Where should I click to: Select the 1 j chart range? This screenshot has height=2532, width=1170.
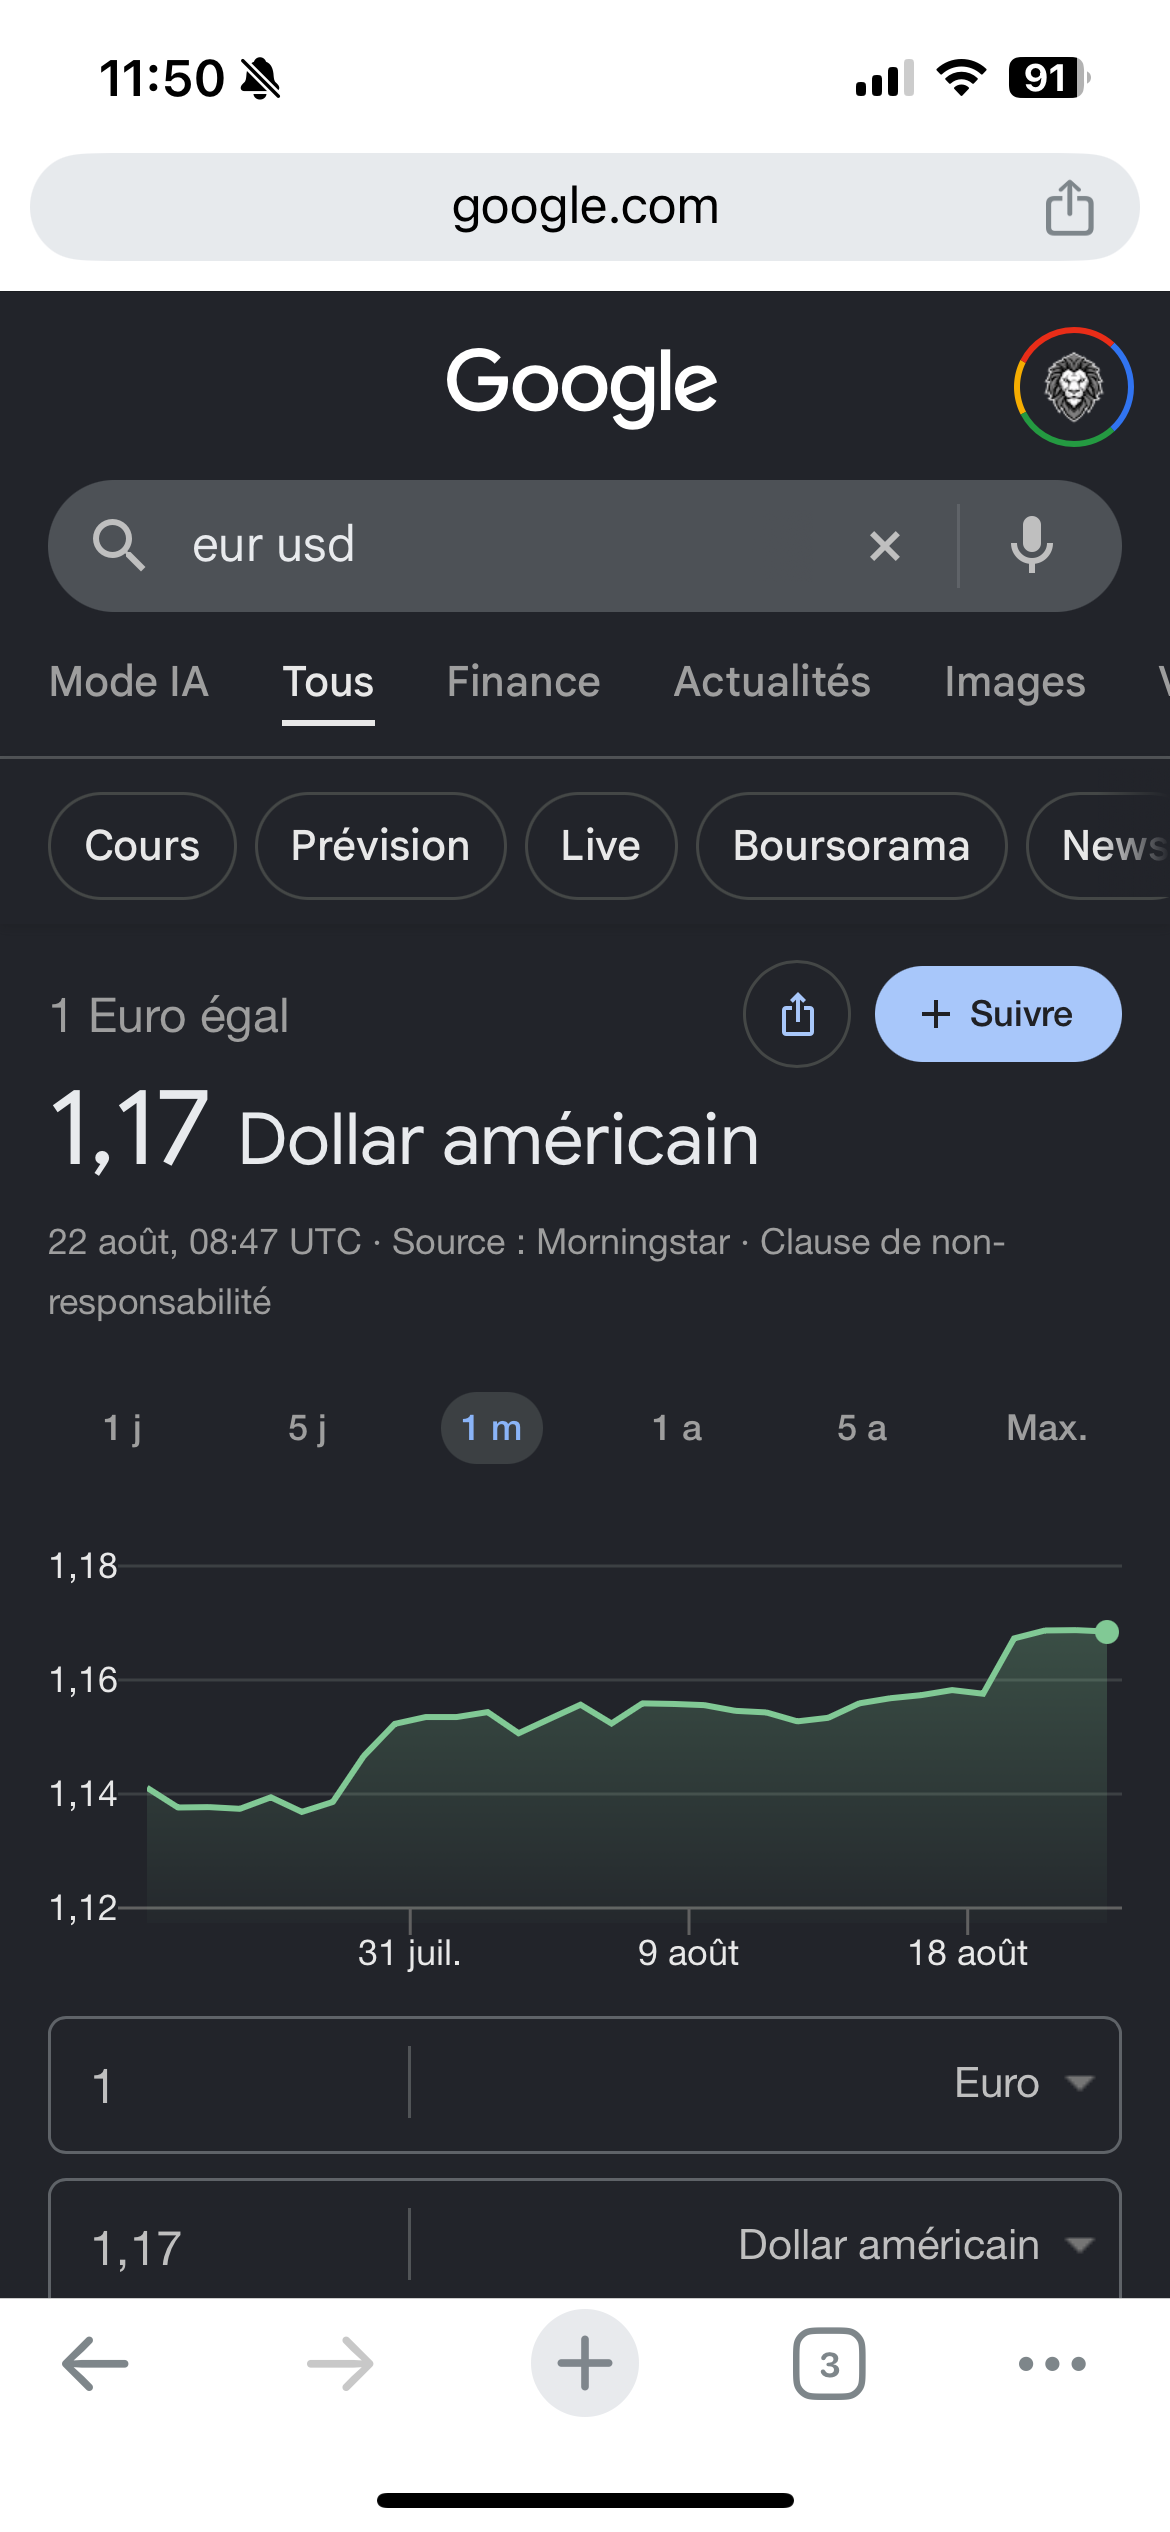(122, 1428)
